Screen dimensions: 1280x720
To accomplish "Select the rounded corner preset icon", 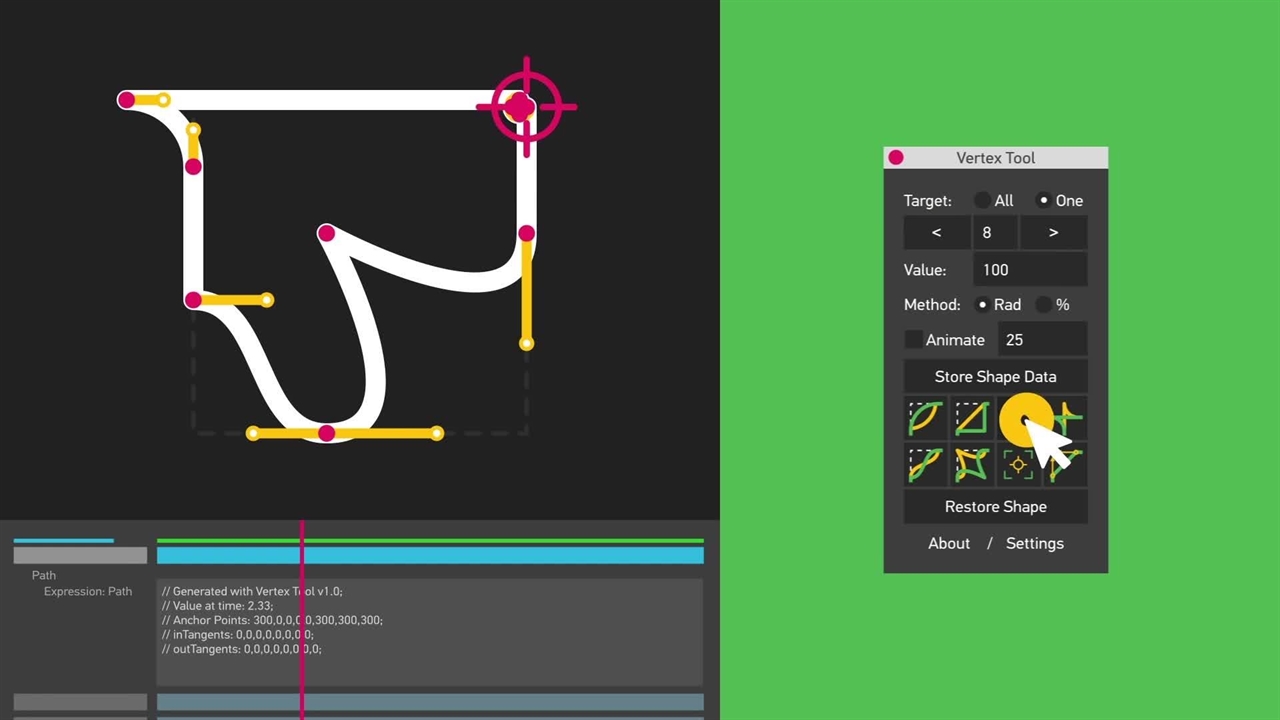I will tap(925, 418).
